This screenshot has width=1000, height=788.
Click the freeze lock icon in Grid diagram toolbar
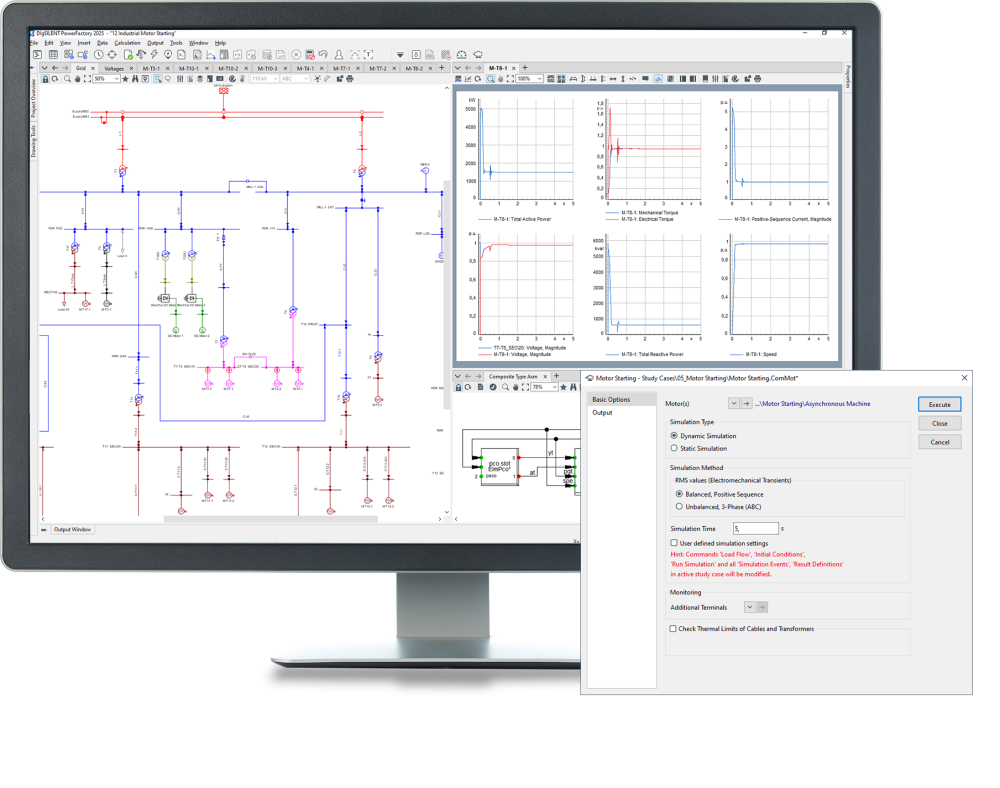pos(45,79)
